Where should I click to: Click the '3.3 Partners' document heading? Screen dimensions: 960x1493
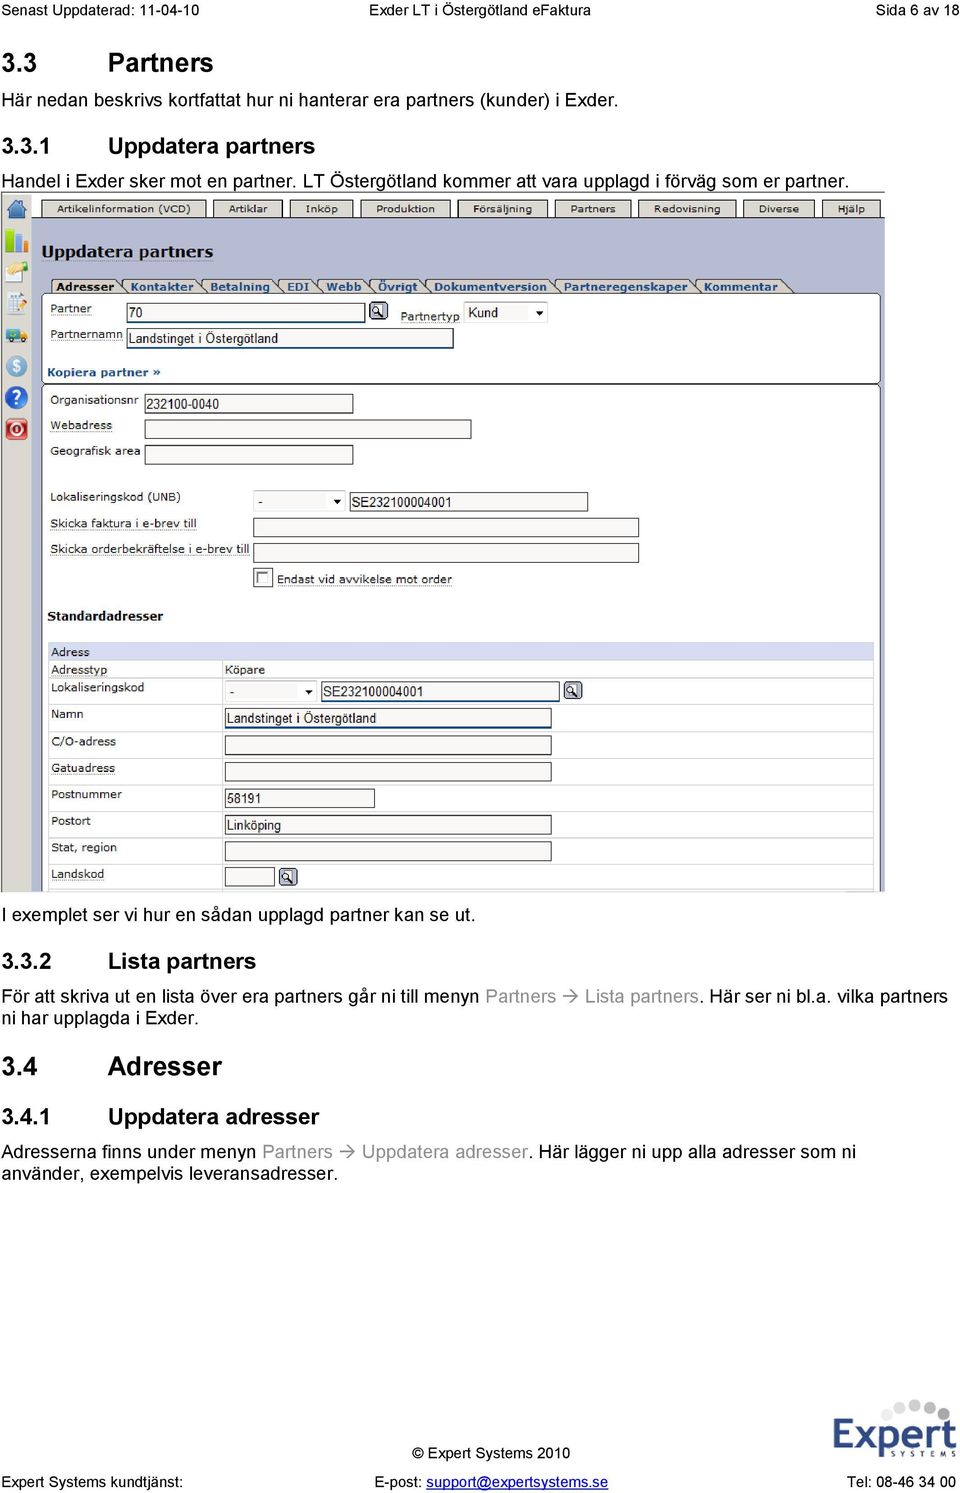pyautogui.click(x=107, y=63)
